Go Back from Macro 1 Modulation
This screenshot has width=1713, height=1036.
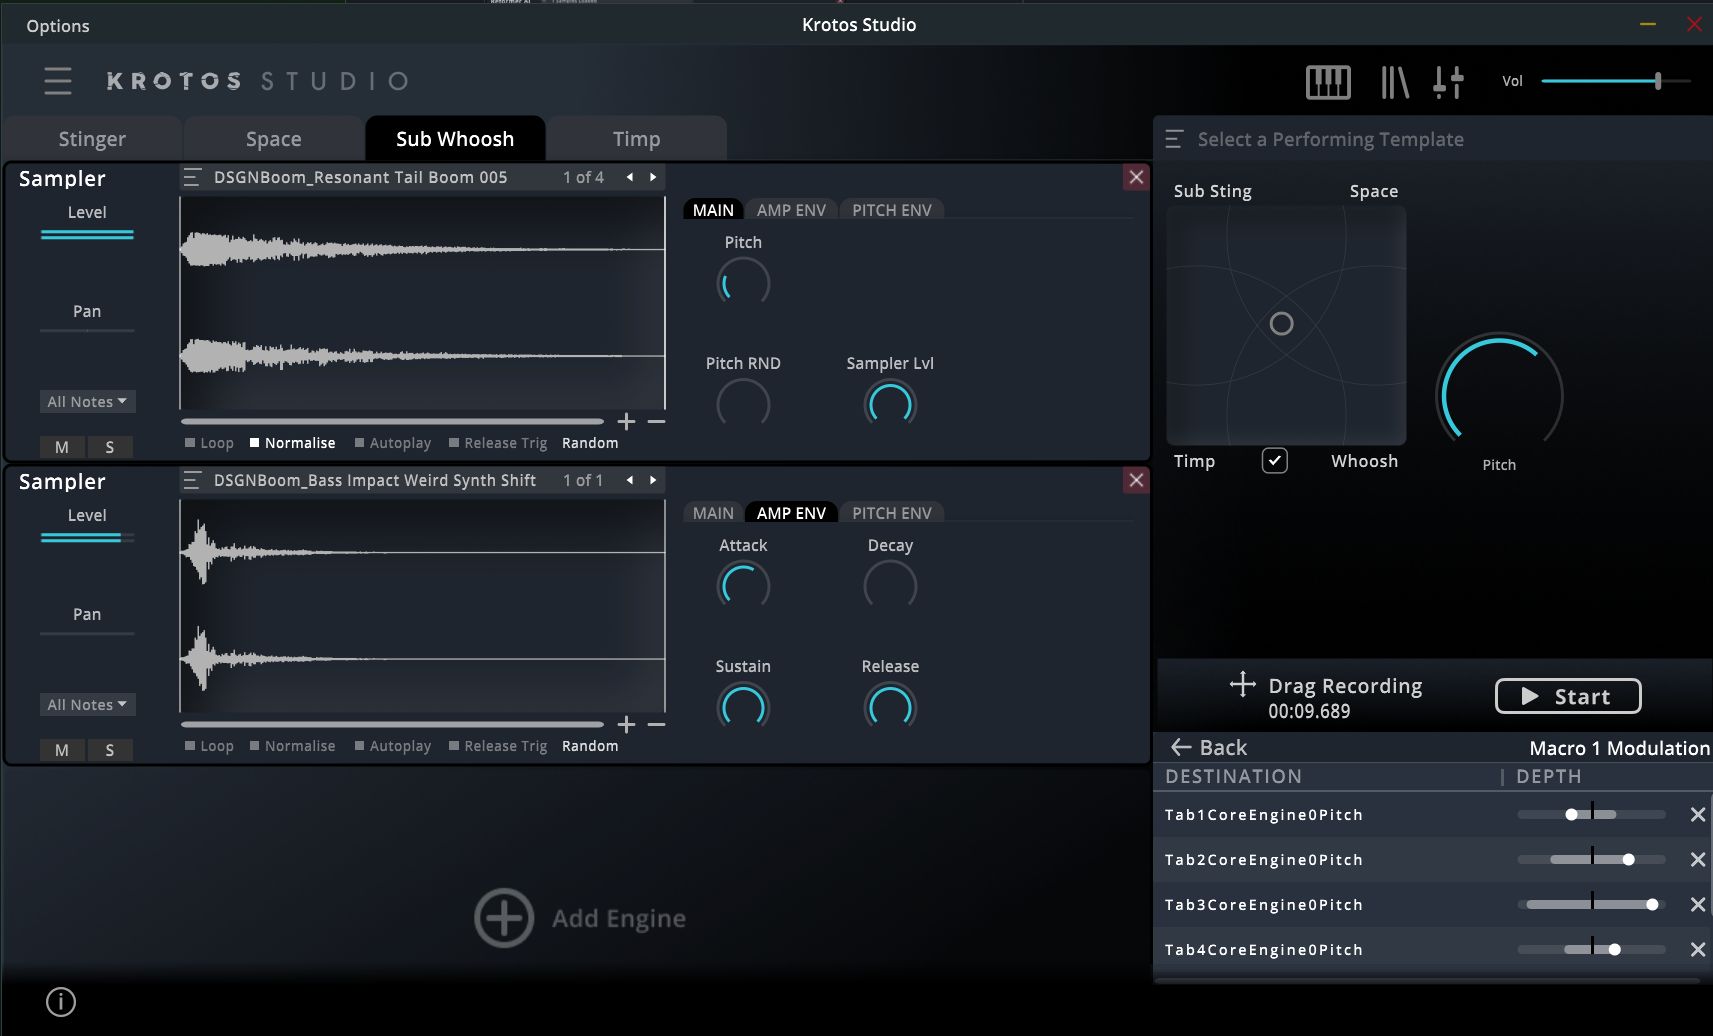pos(1208,747)
